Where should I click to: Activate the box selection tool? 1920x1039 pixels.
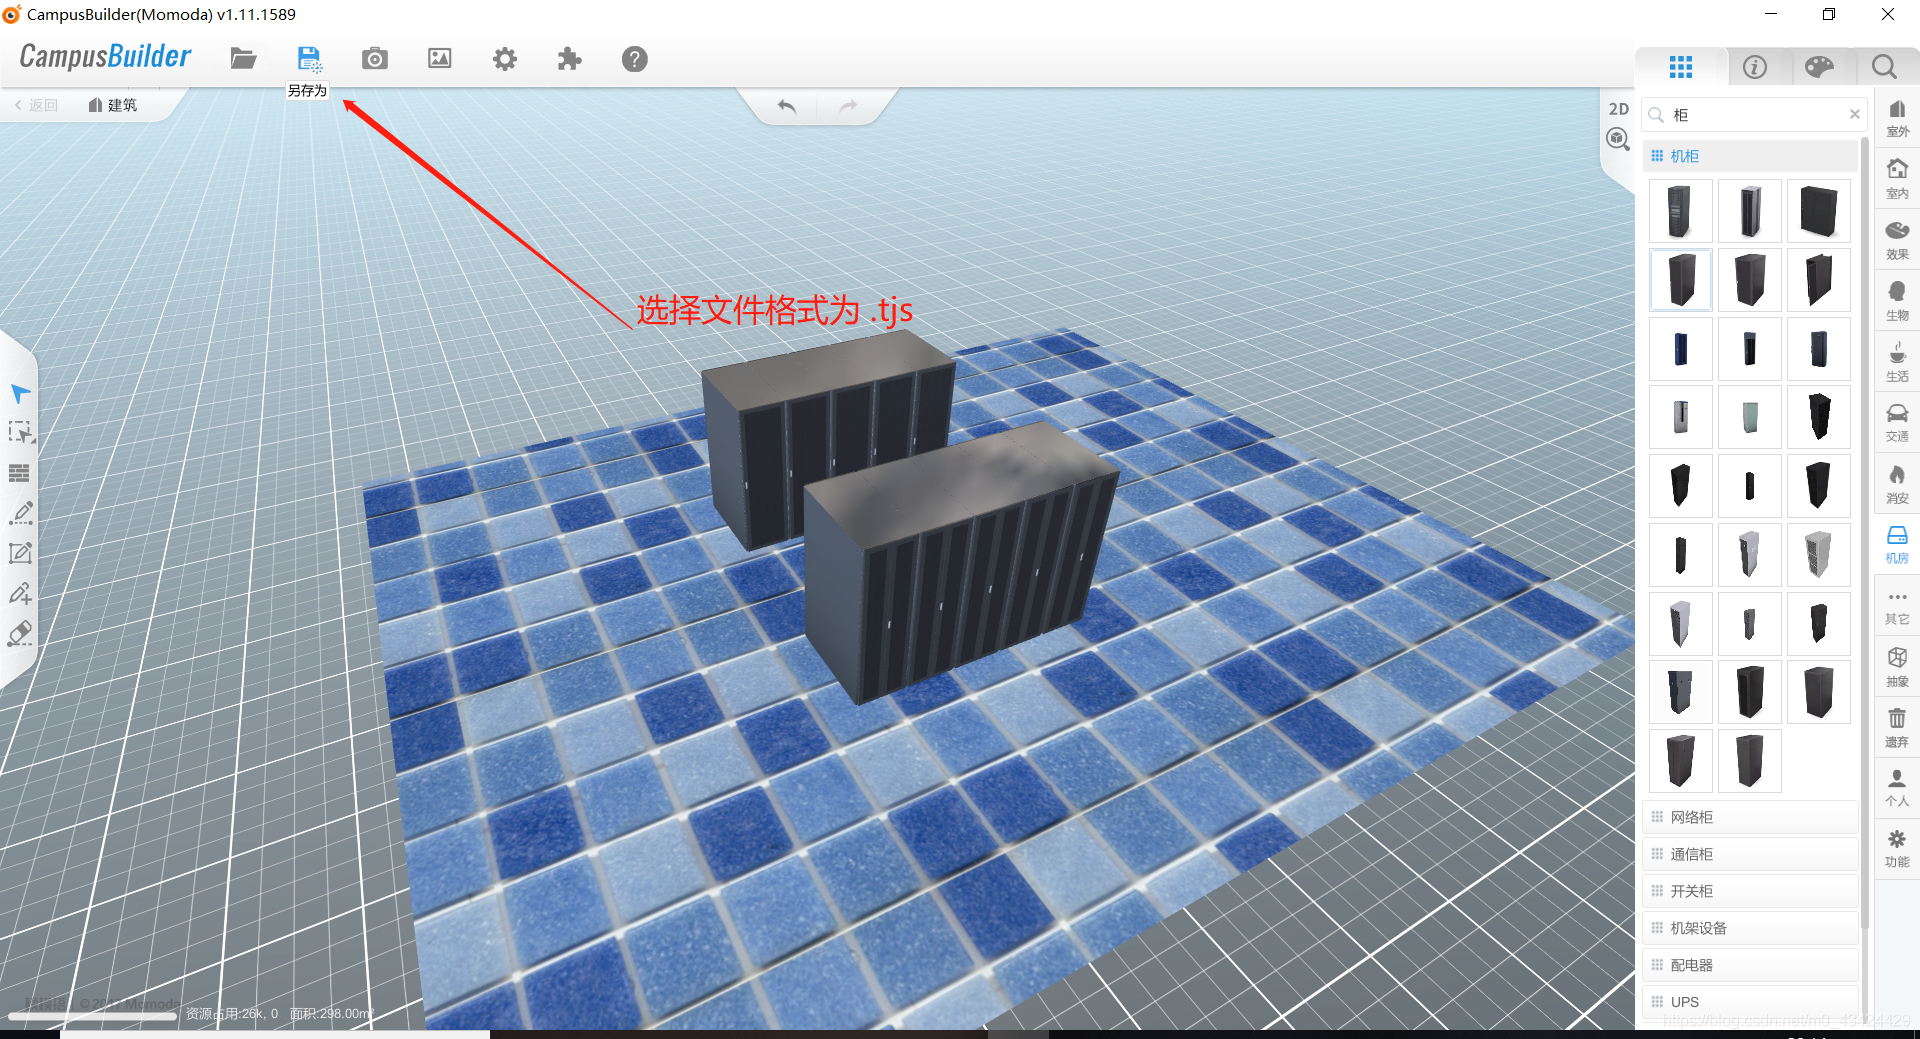pos(21,432)
